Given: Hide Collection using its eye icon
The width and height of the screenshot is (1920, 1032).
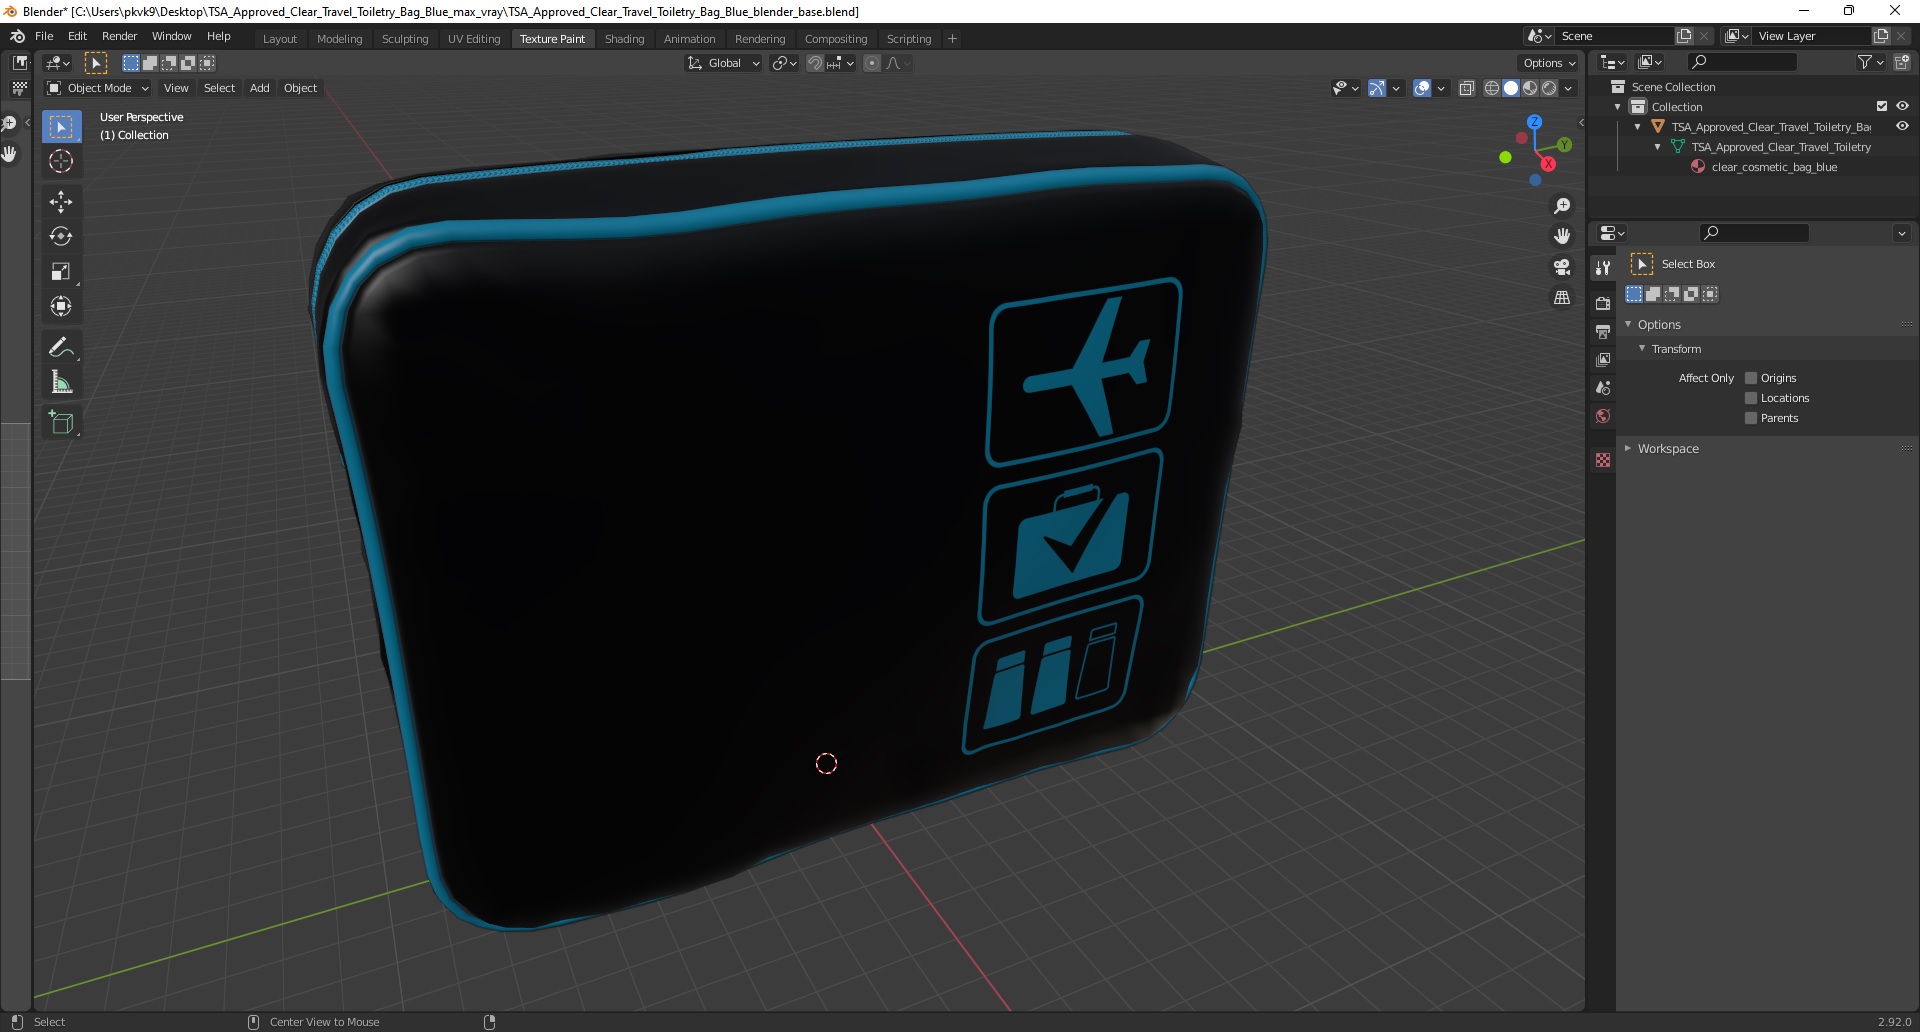Looking at the screenshot, I should tap(1902, 106).
